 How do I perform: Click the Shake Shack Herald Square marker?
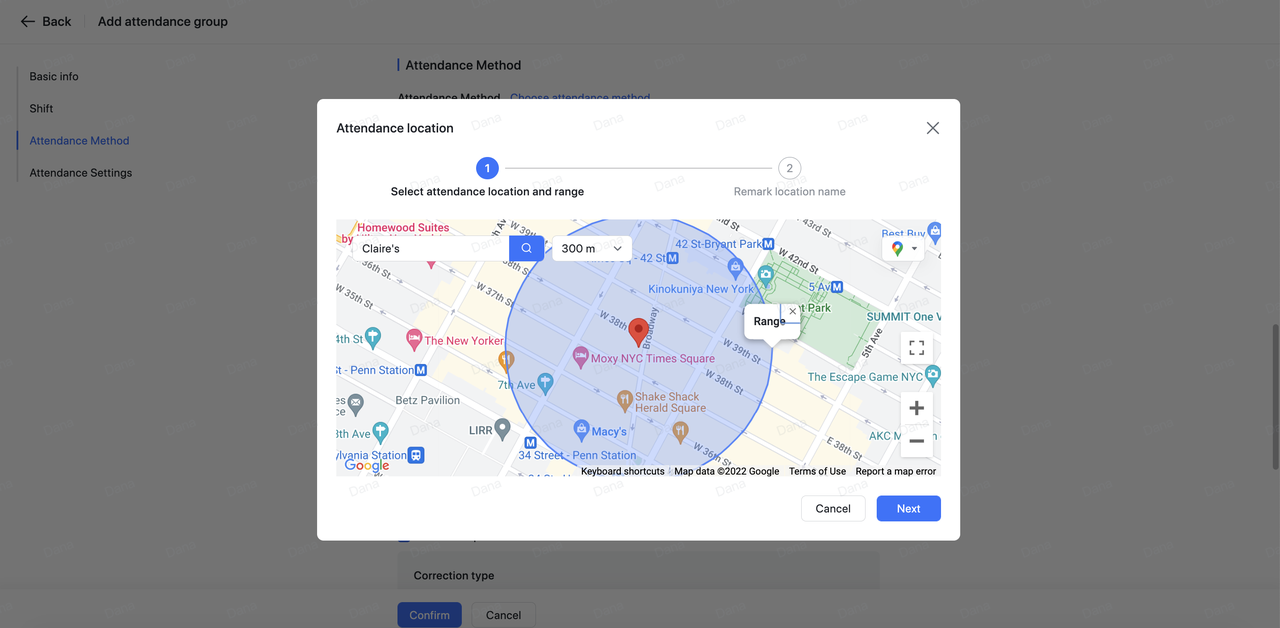624,400
